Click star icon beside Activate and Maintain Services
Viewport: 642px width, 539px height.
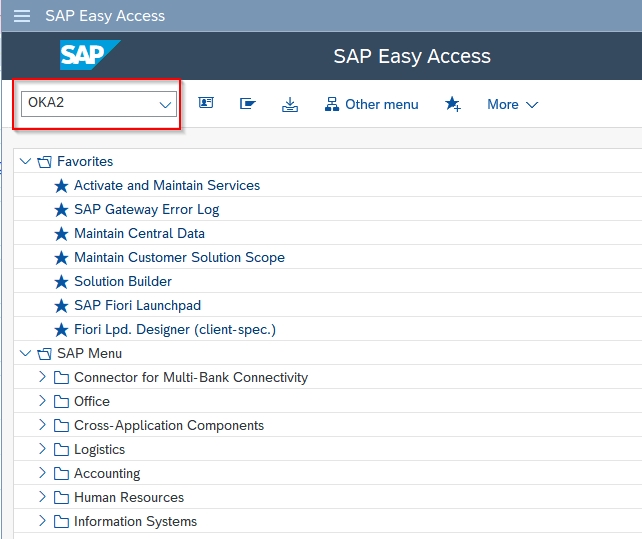(x=61, y=186)
